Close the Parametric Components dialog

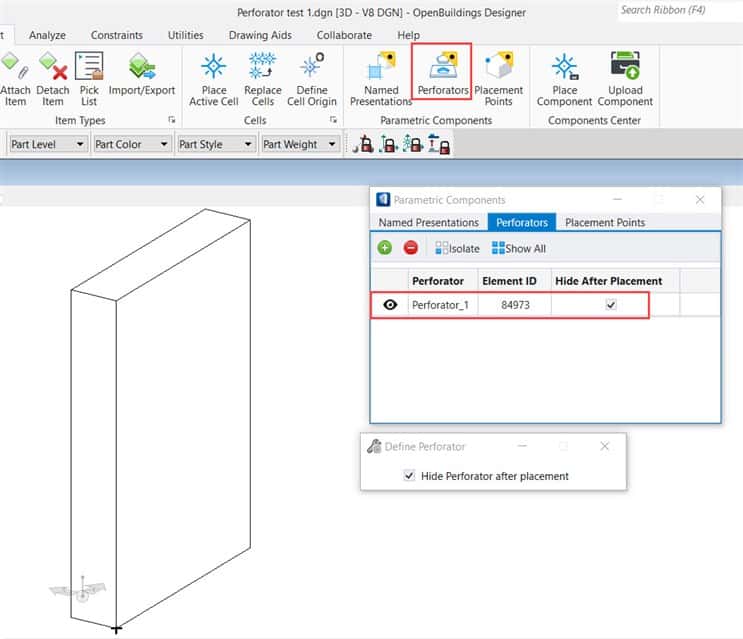(700, 200)
